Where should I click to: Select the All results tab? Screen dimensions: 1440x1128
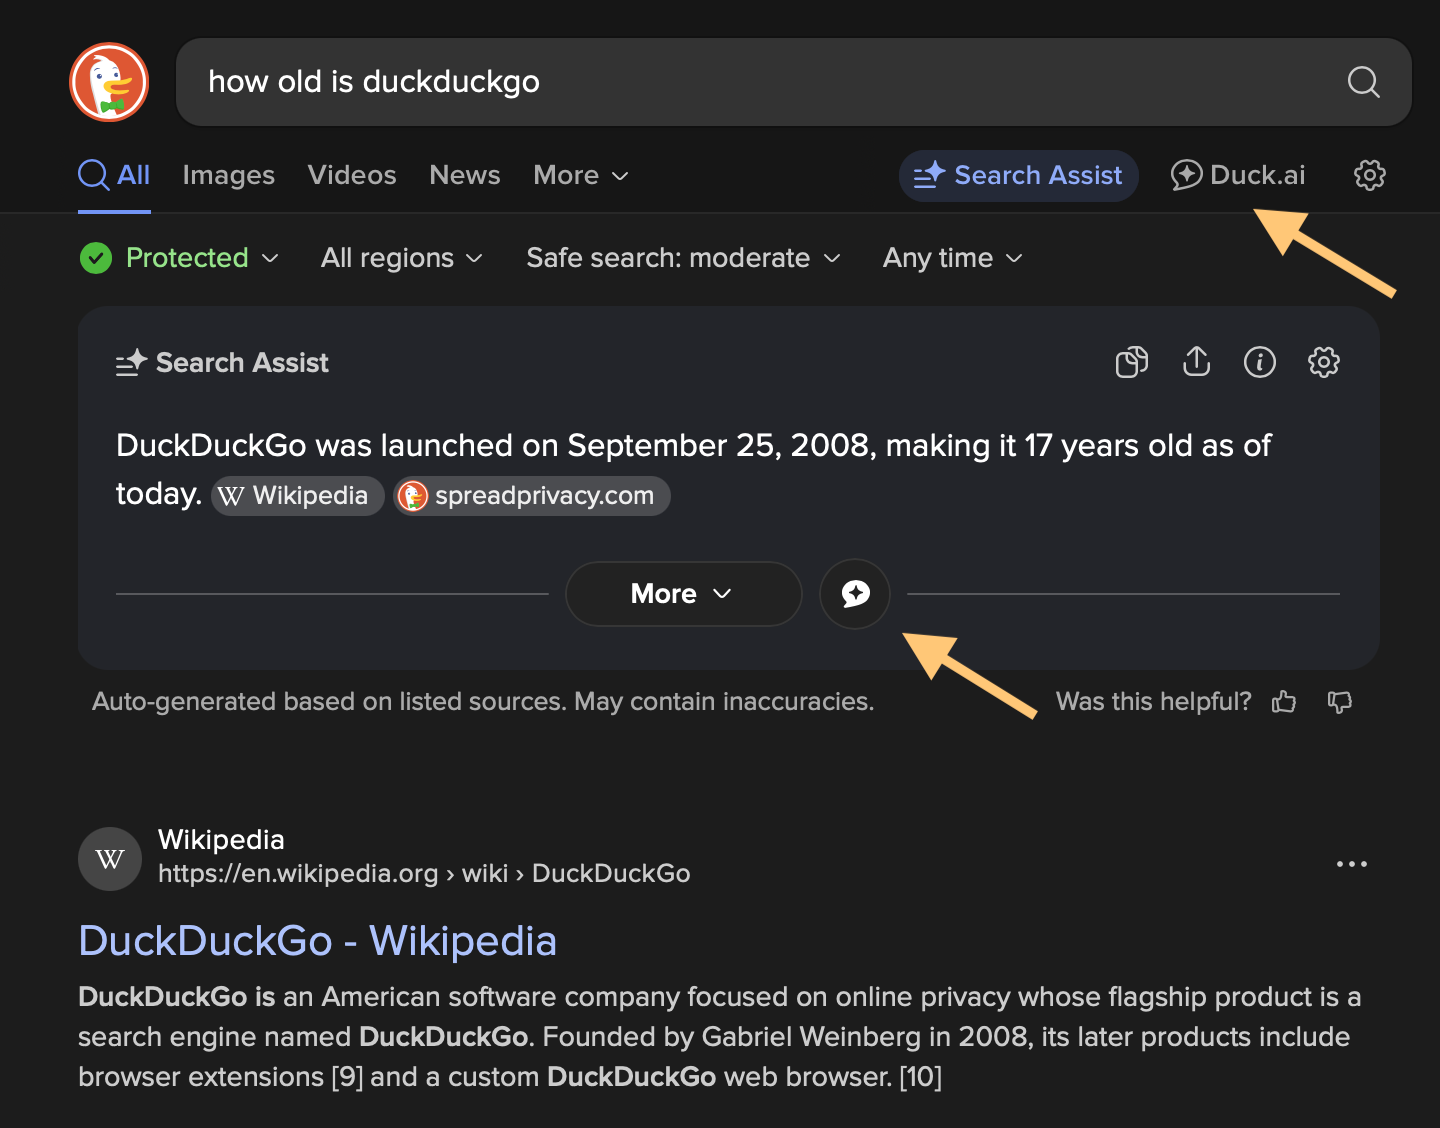pos(114,175)
